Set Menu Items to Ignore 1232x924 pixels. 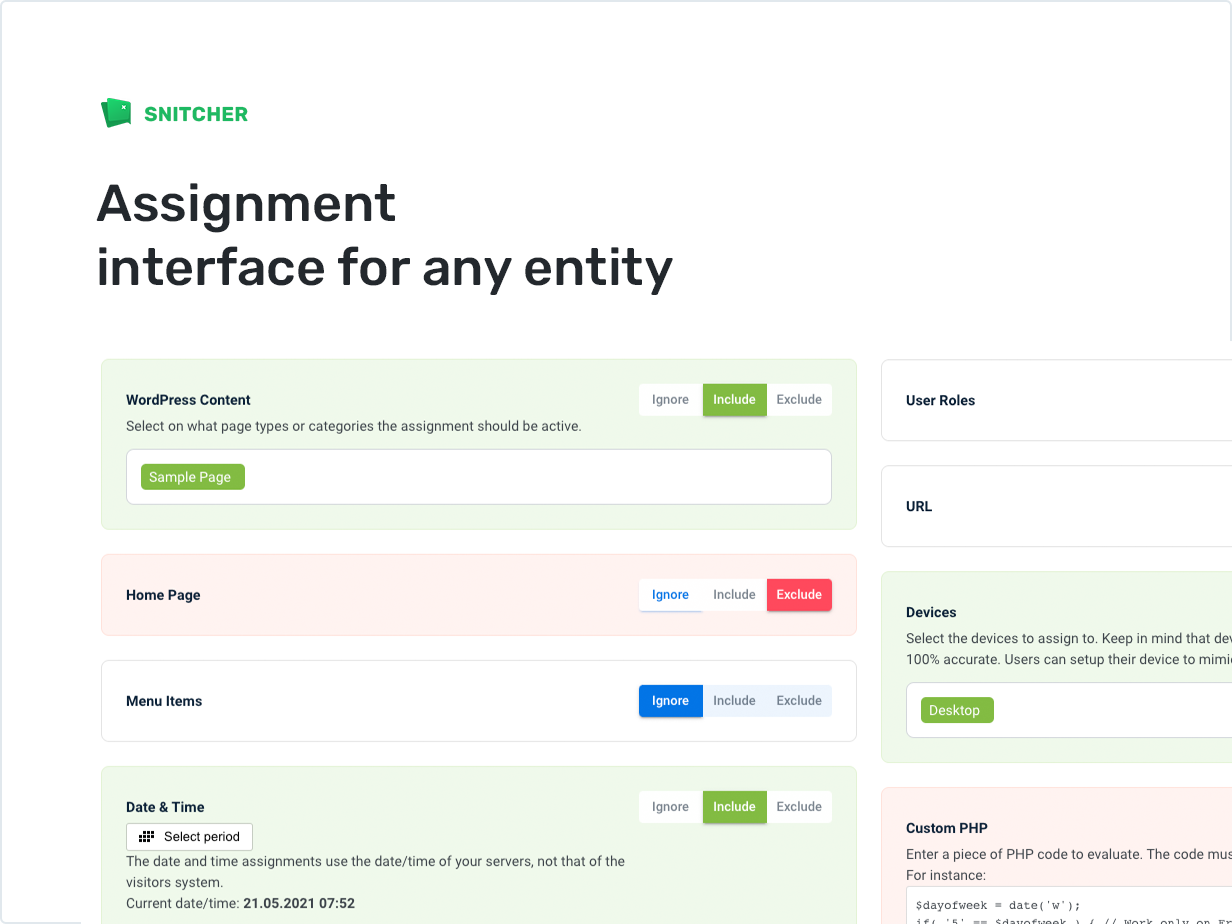coord(670,701)
